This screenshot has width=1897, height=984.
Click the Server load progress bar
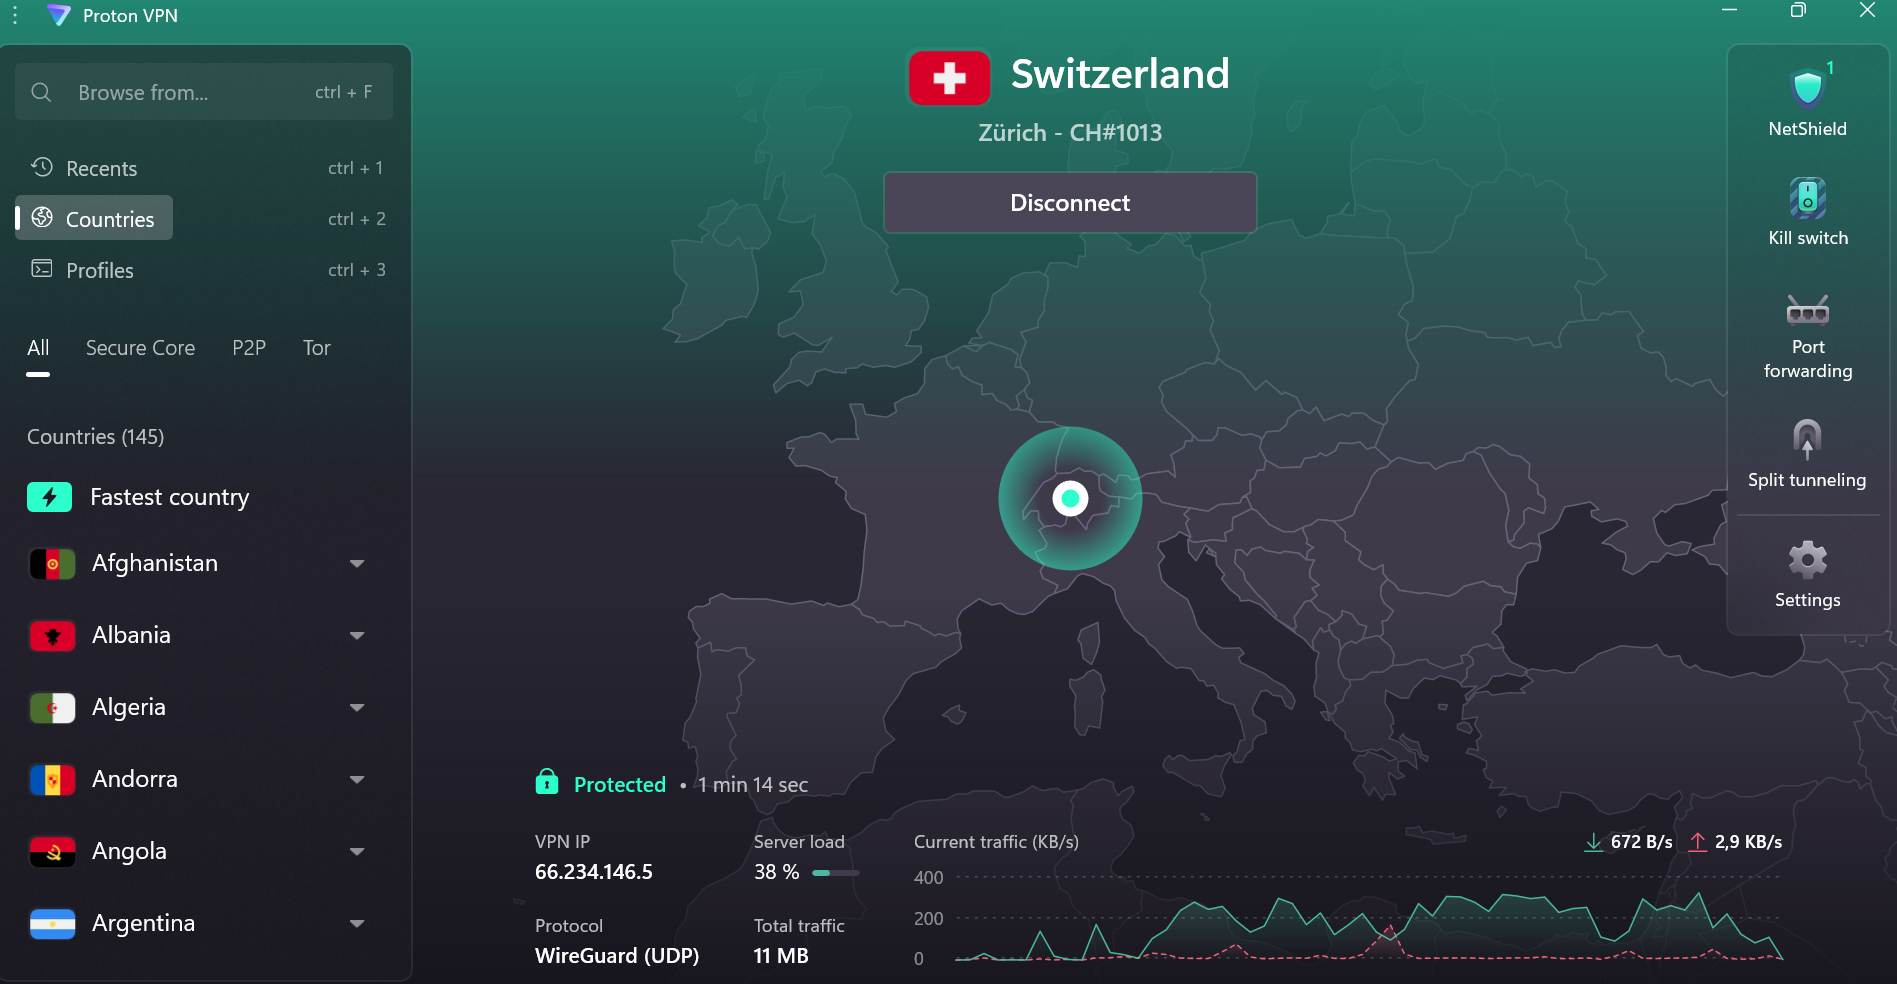tap(836, 873)
